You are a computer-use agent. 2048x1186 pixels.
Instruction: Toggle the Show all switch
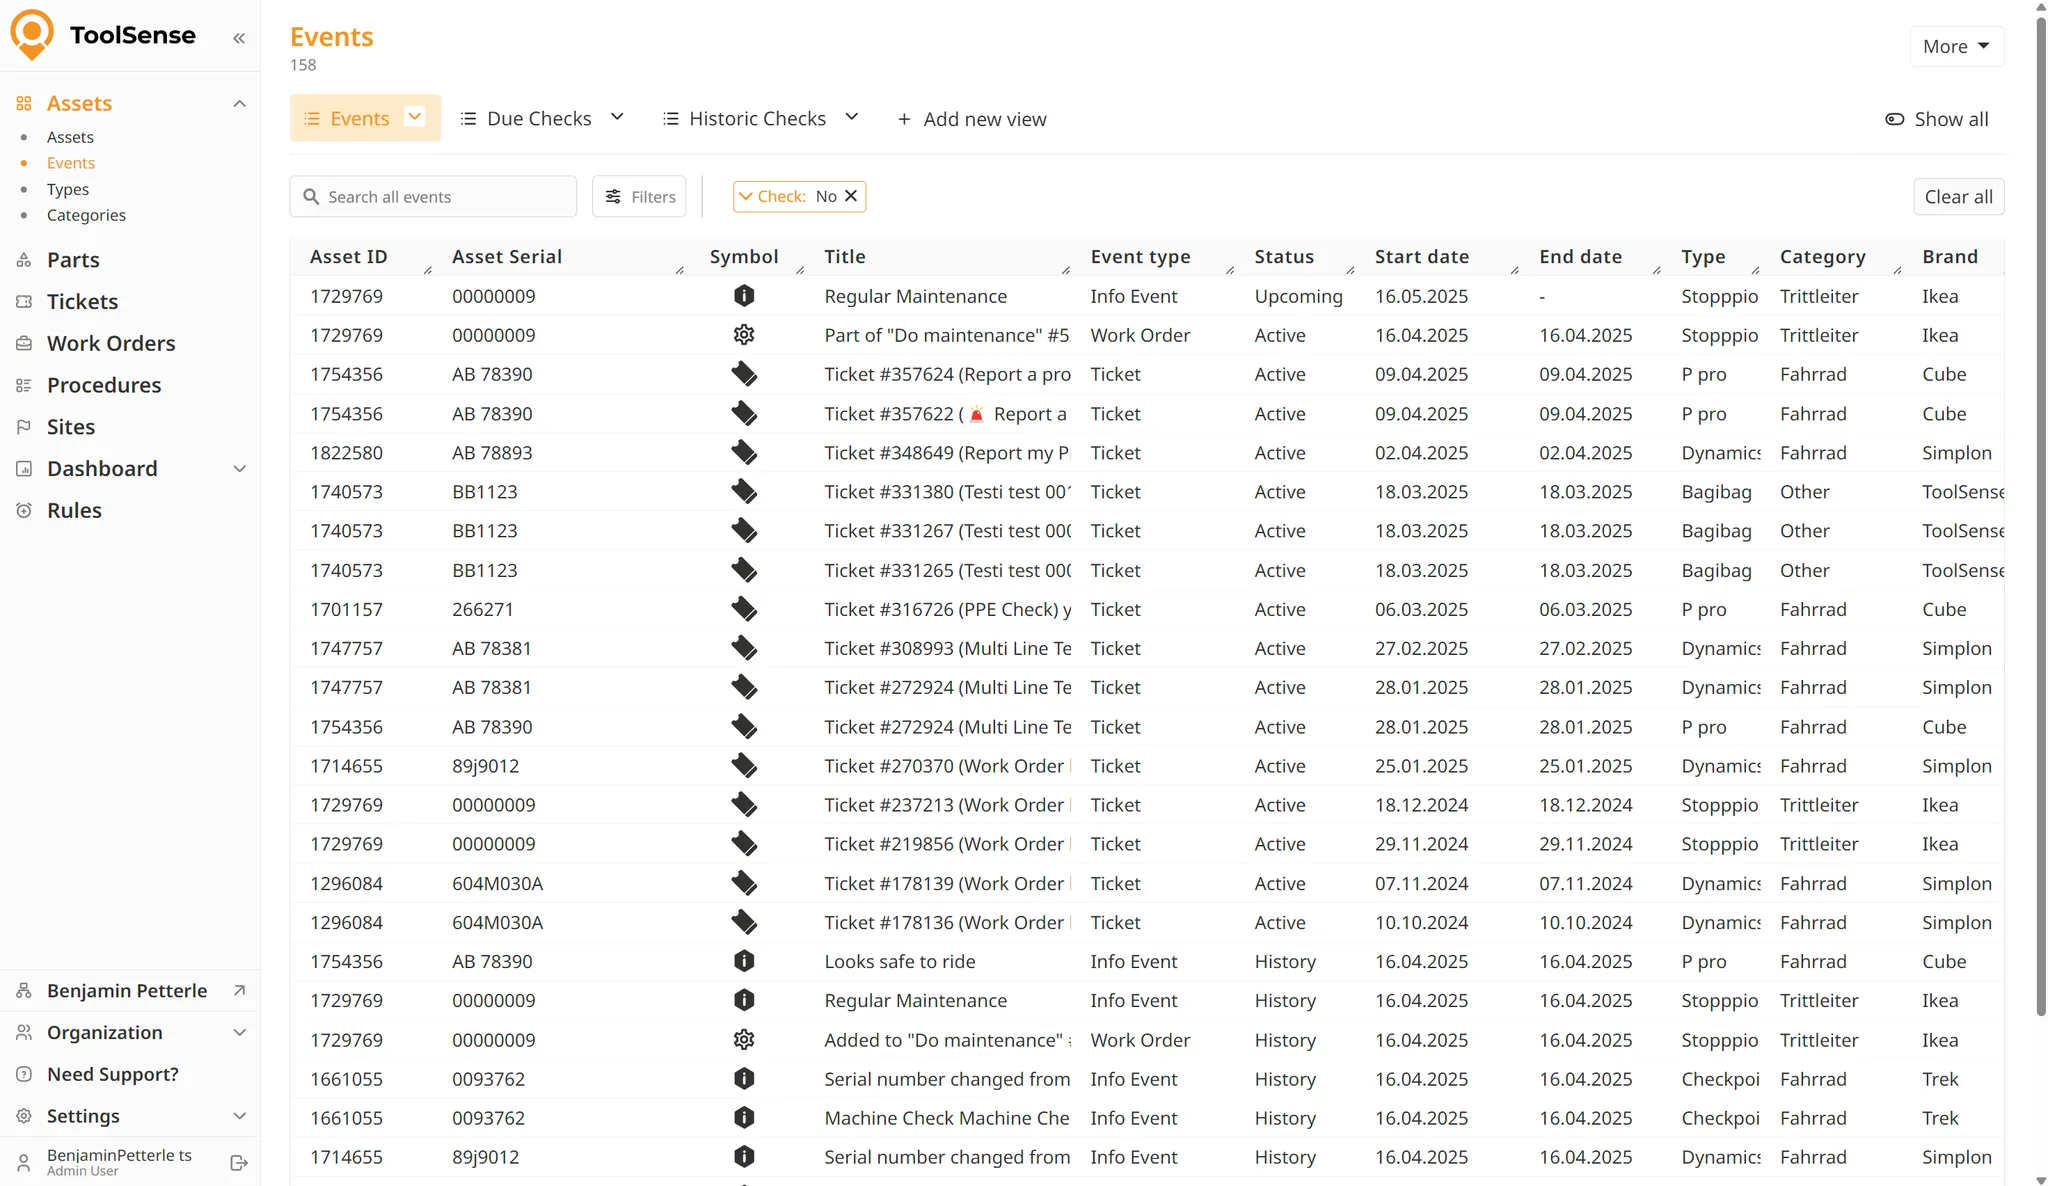click(x=1895, y=119)
